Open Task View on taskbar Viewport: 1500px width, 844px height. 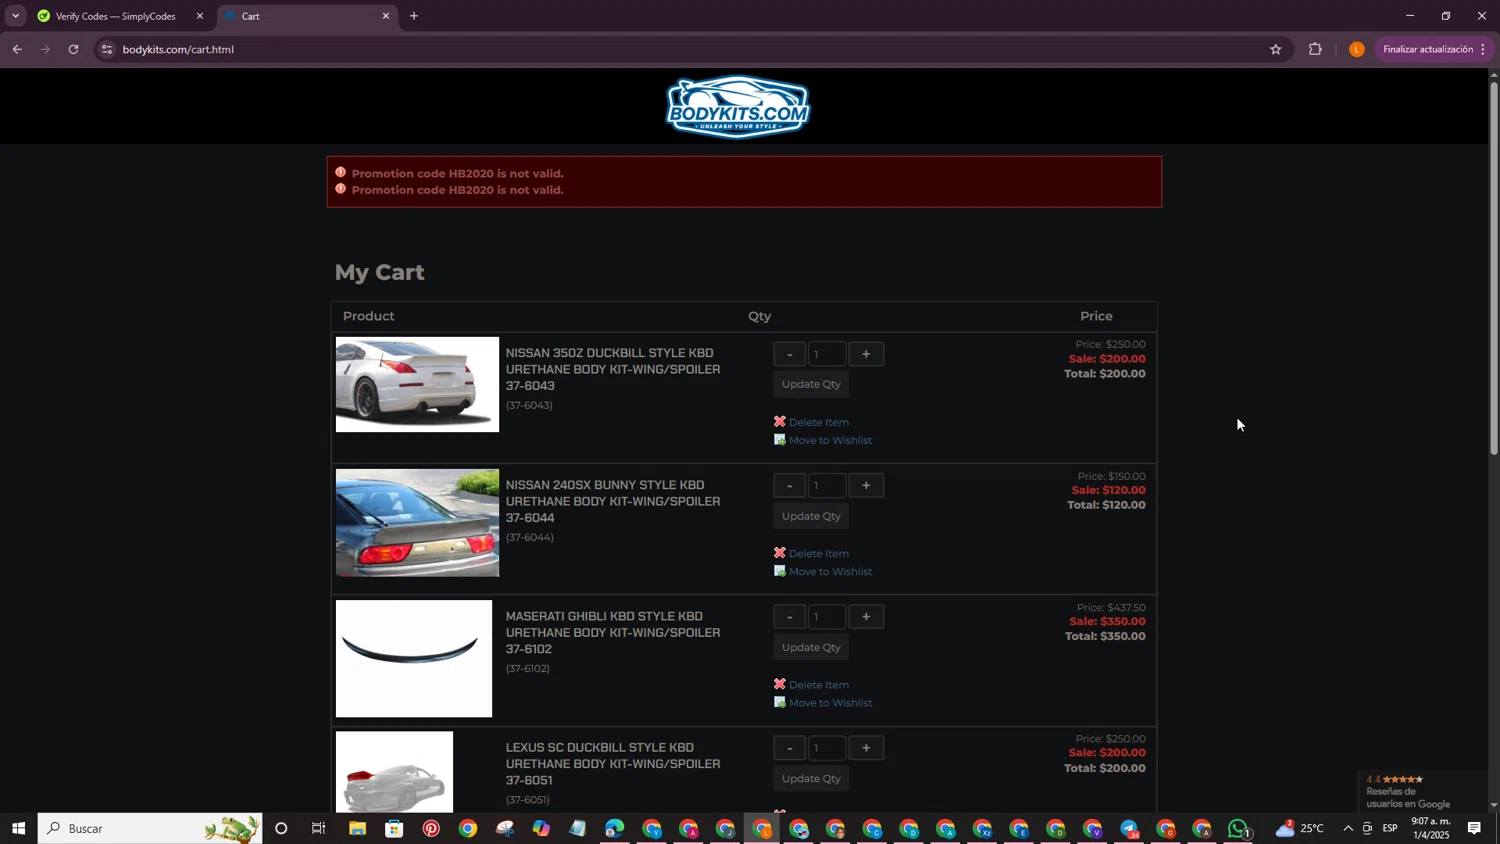pyautogui.click(x=319, y=828)
